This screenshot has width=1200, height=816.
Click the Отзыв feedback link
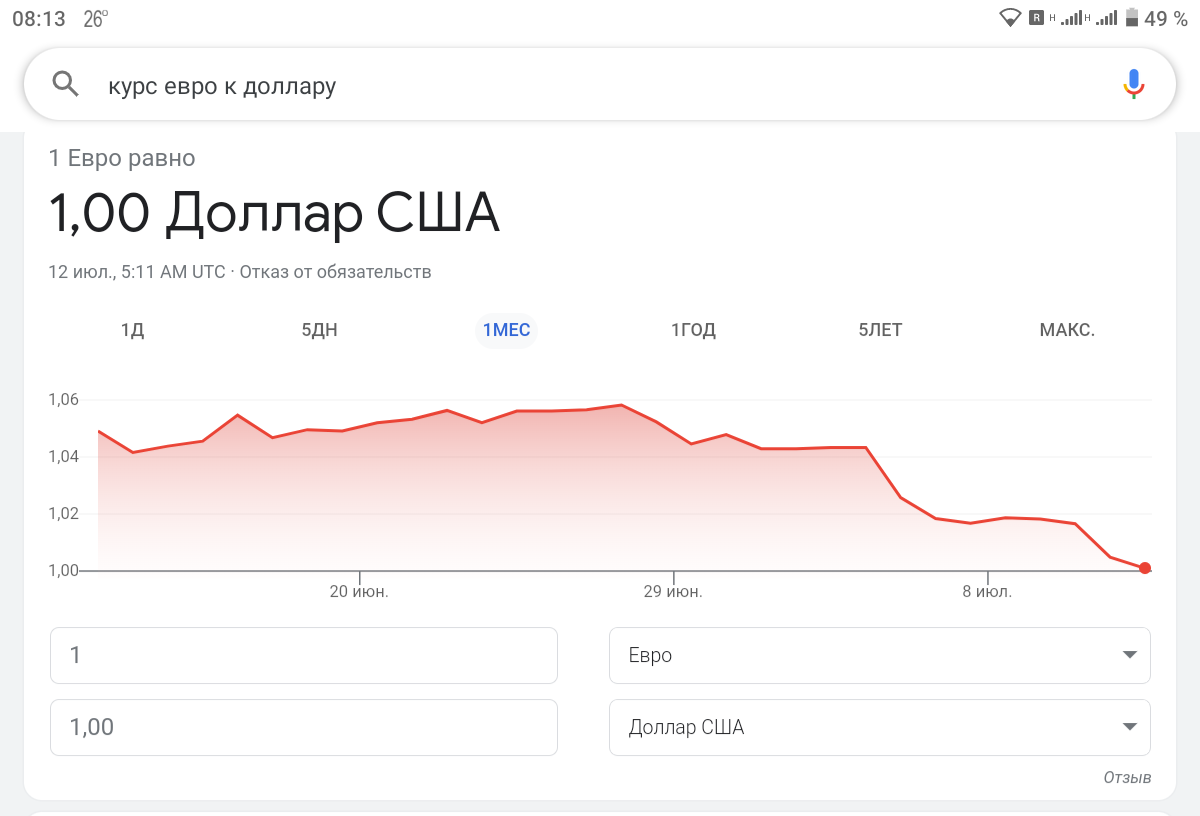1127,777
